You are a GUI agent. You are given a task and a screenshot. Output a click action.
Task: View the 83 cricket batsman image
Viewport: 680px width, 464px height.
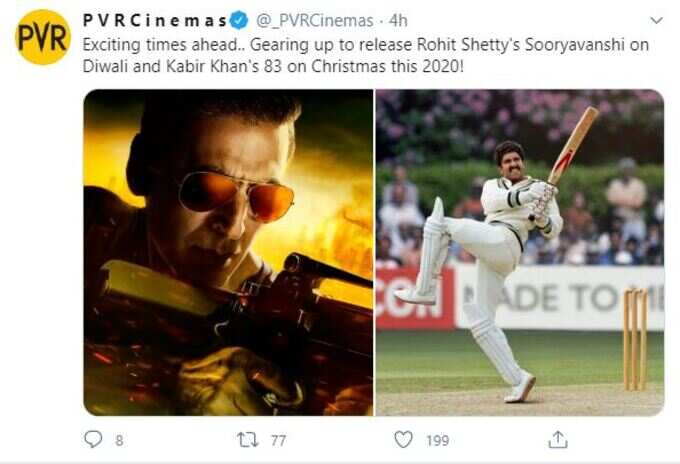click(x=520, y=252)
